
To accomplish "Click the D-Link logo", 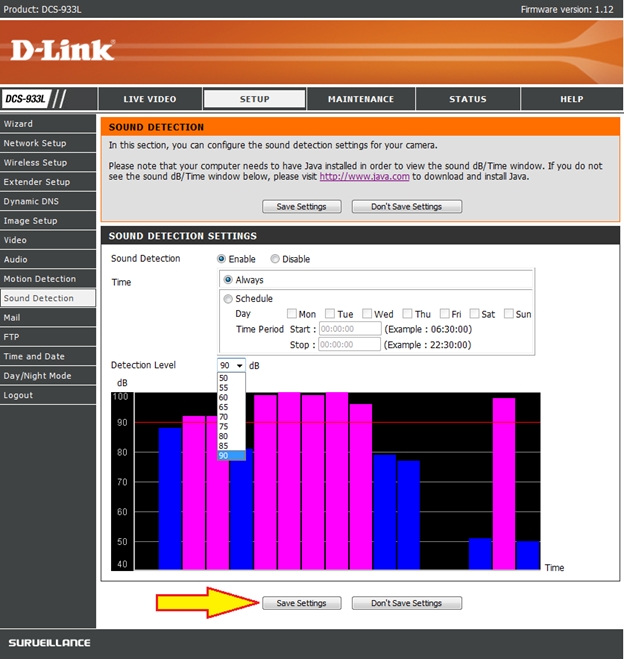I will [63, 49].
